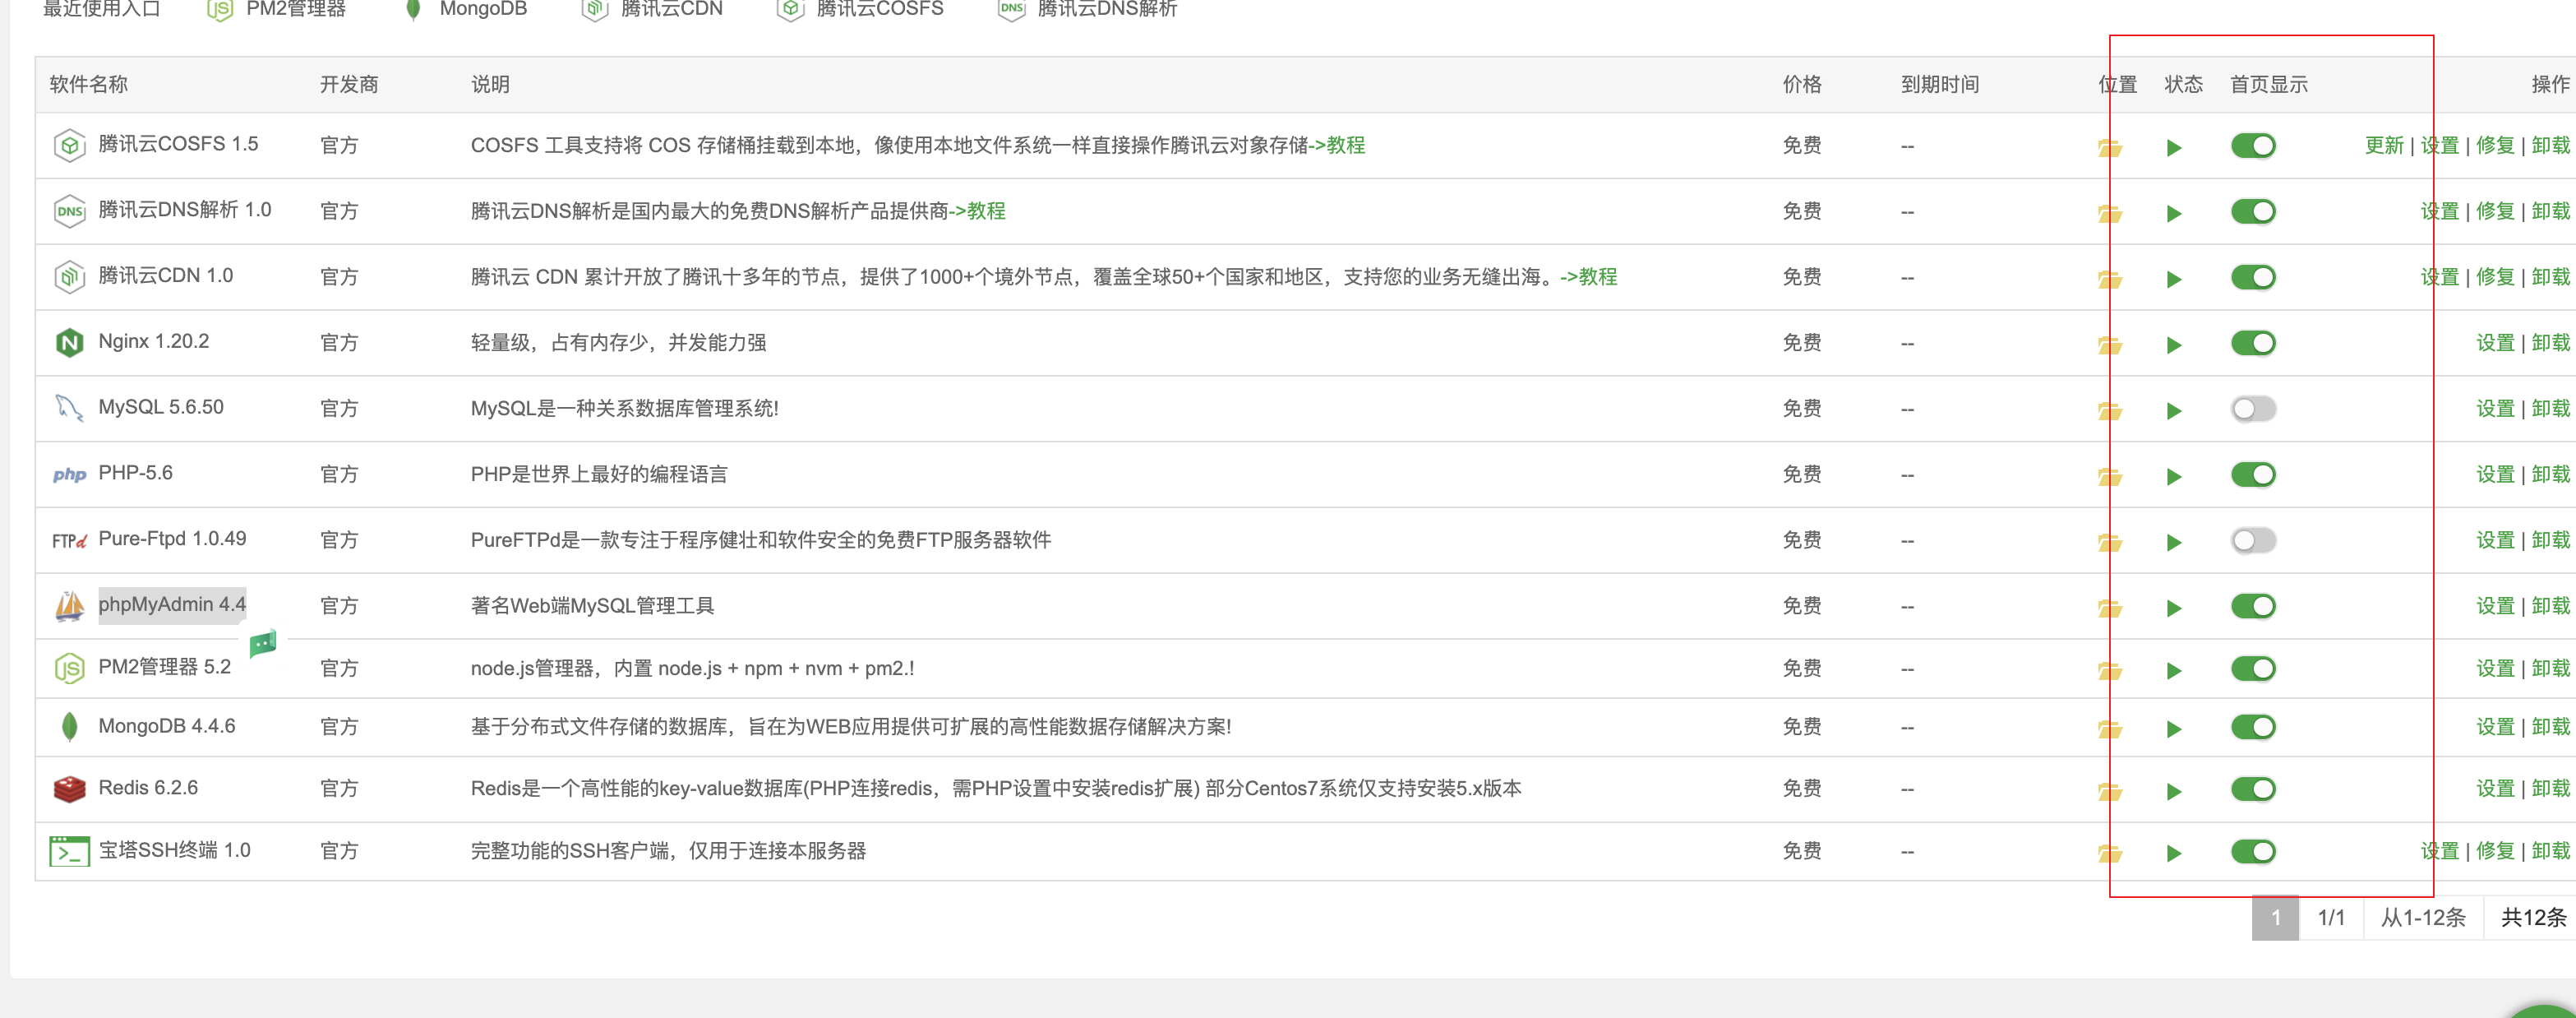
Task: Disable homepage display for Nginx
Action: [2252, 343]
